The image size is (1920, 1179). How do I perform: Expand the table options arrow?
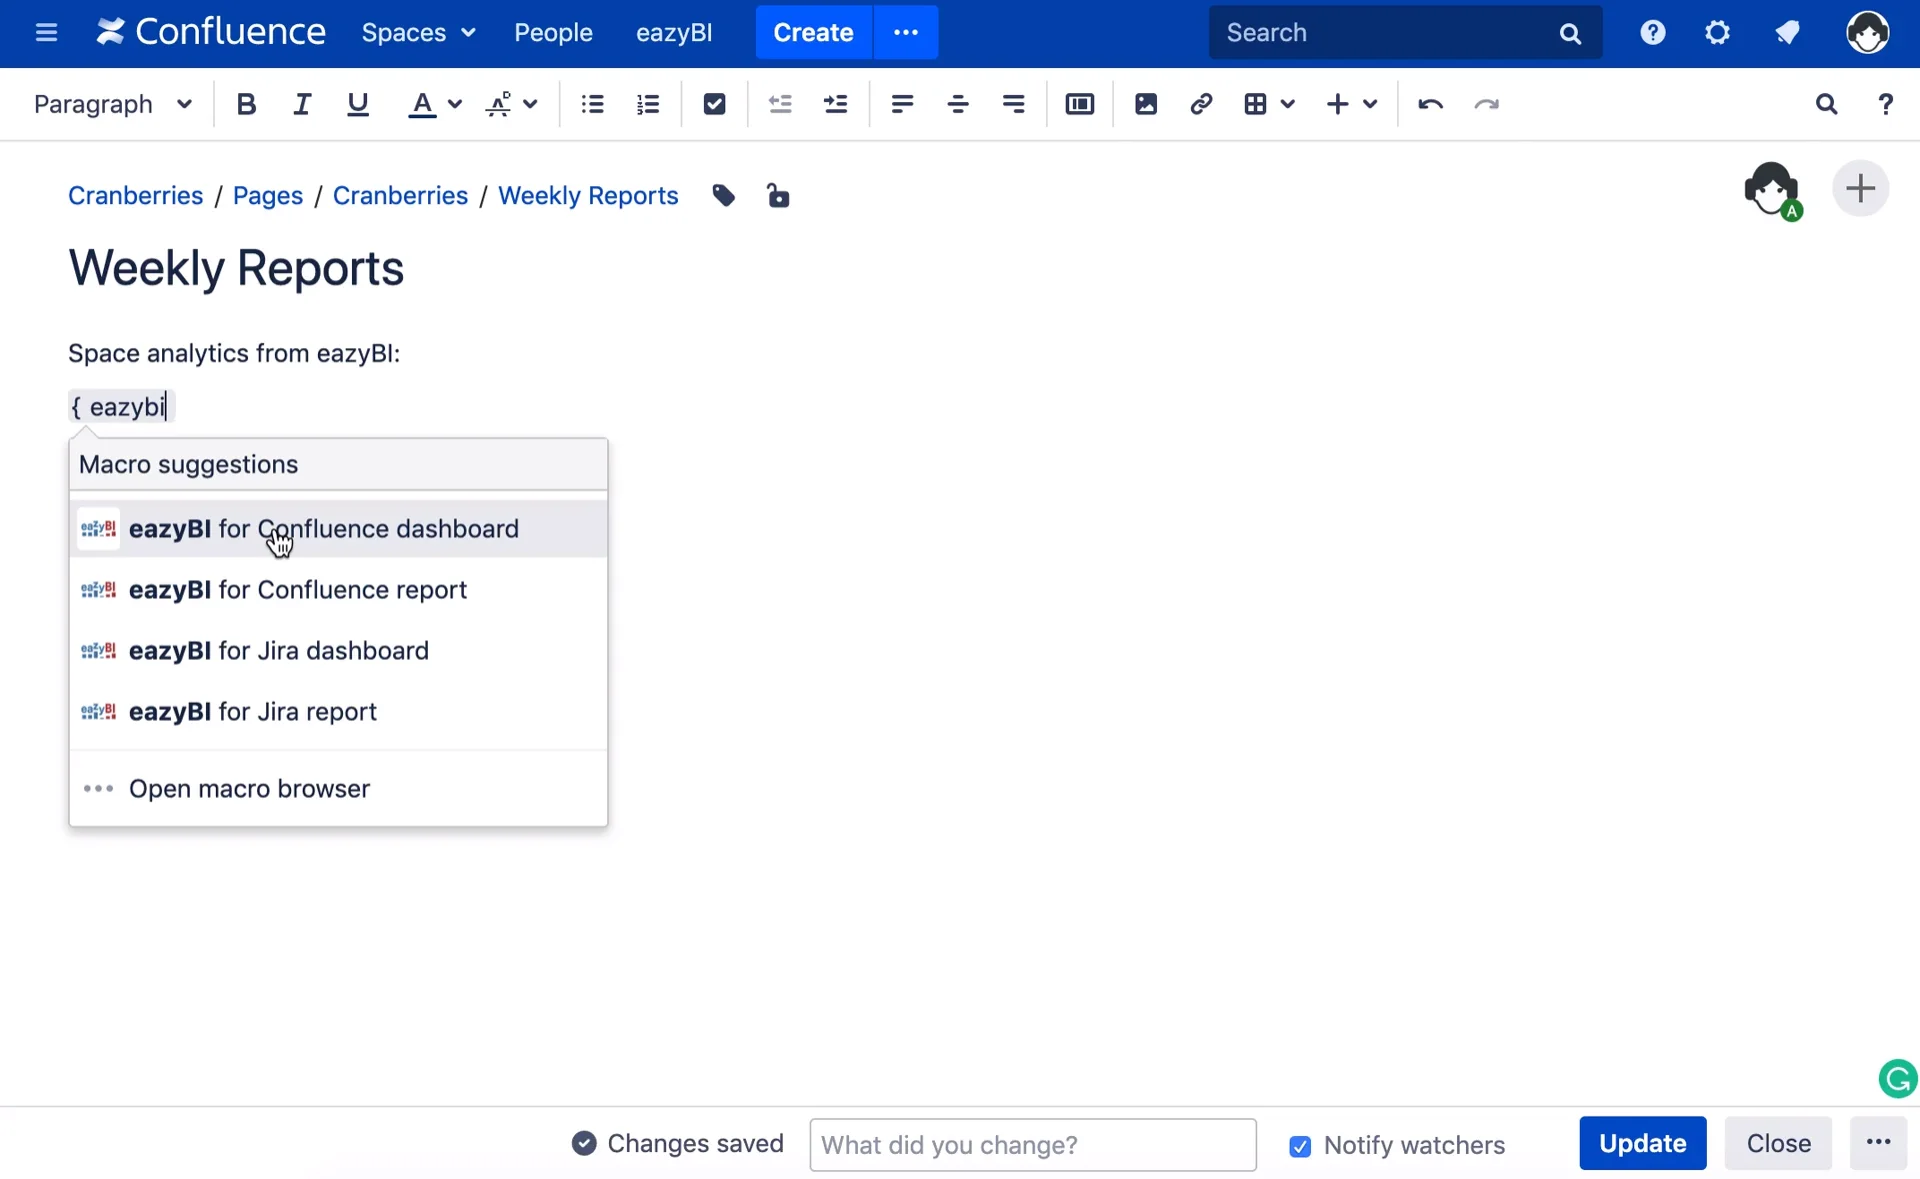(1288, 104)
